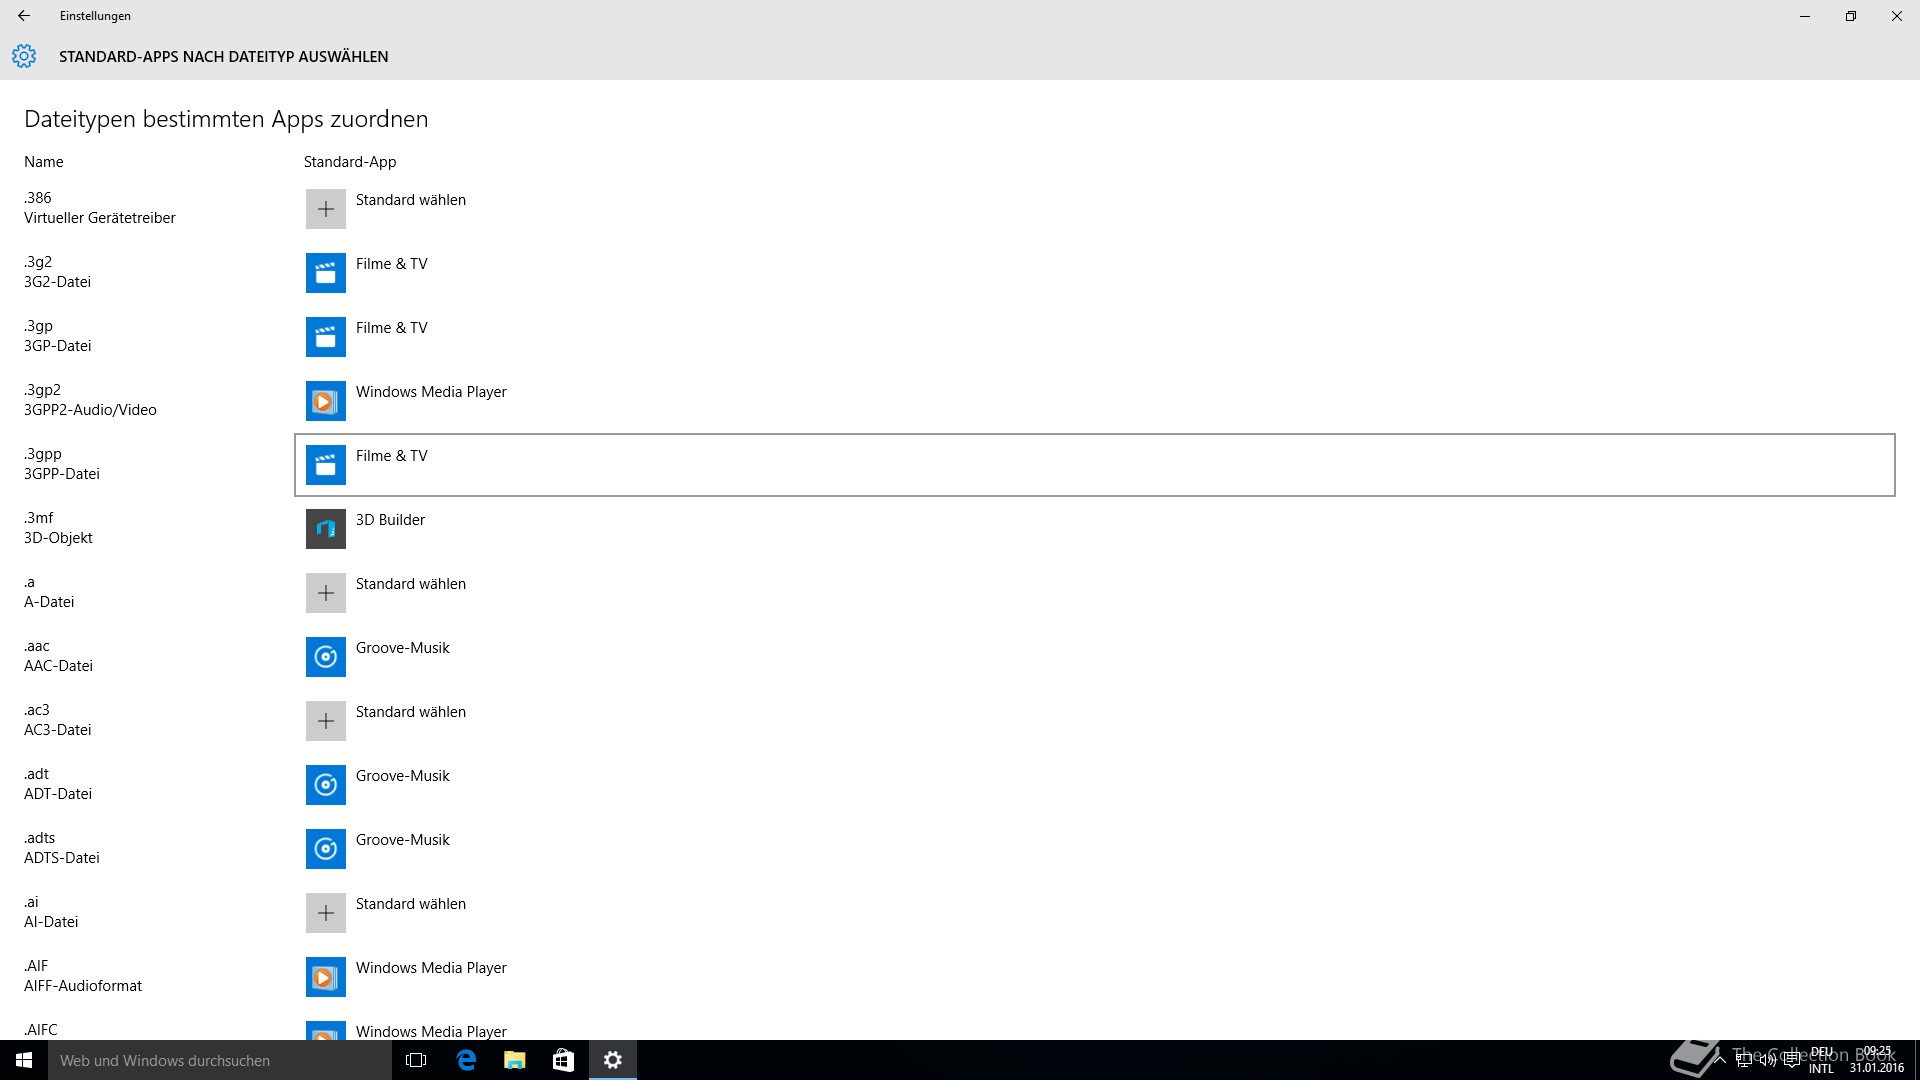The width and height of the screenshot is (1920, 1080).
Task: Click the date 31.01.2016 in system tray
Action: tap(1876, 1068)
